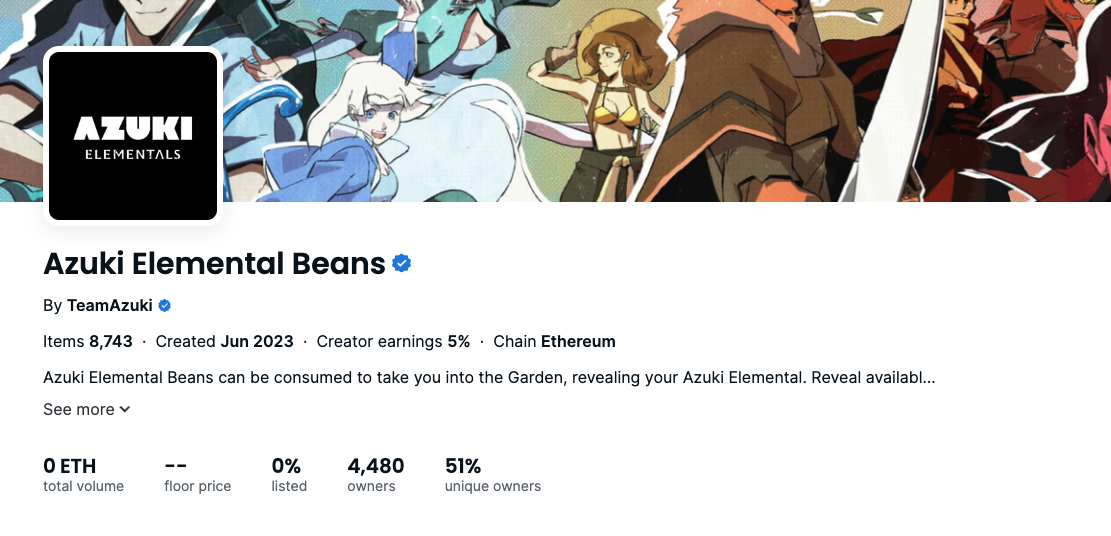Select the 0% listed stat

point(289,474)
